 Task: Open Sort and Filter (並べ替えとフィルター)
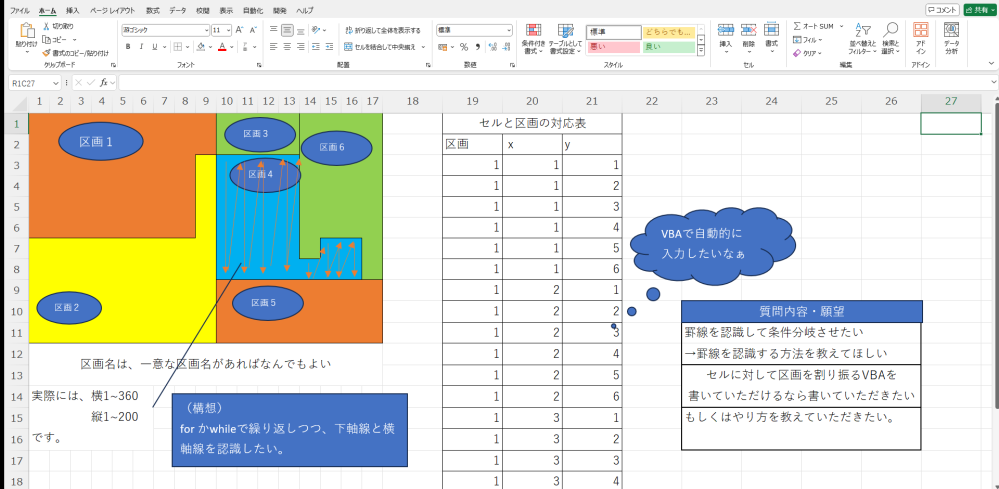862,38
